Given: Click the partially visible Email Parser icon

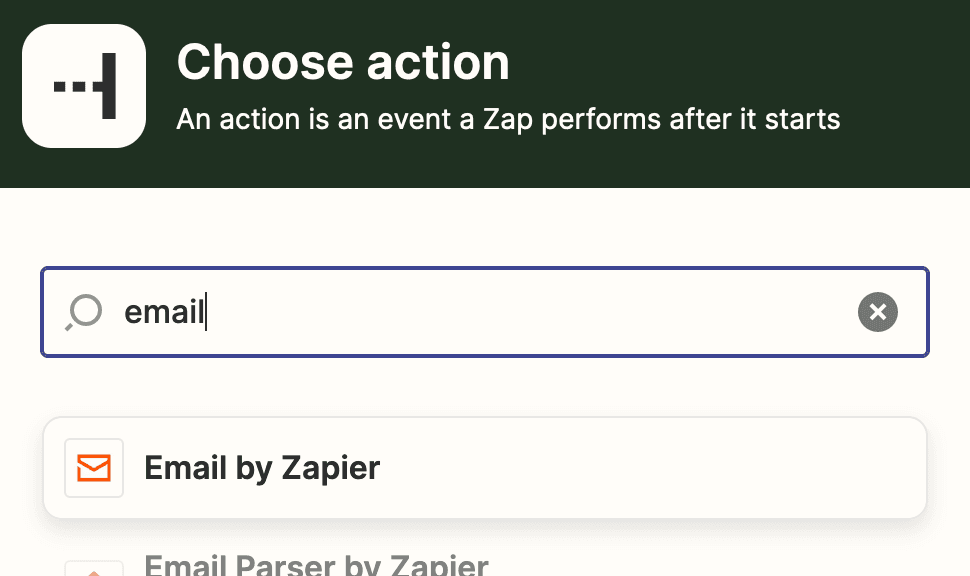Looking at the screenshot, I should pyautogui.click(x=94, y=569).
